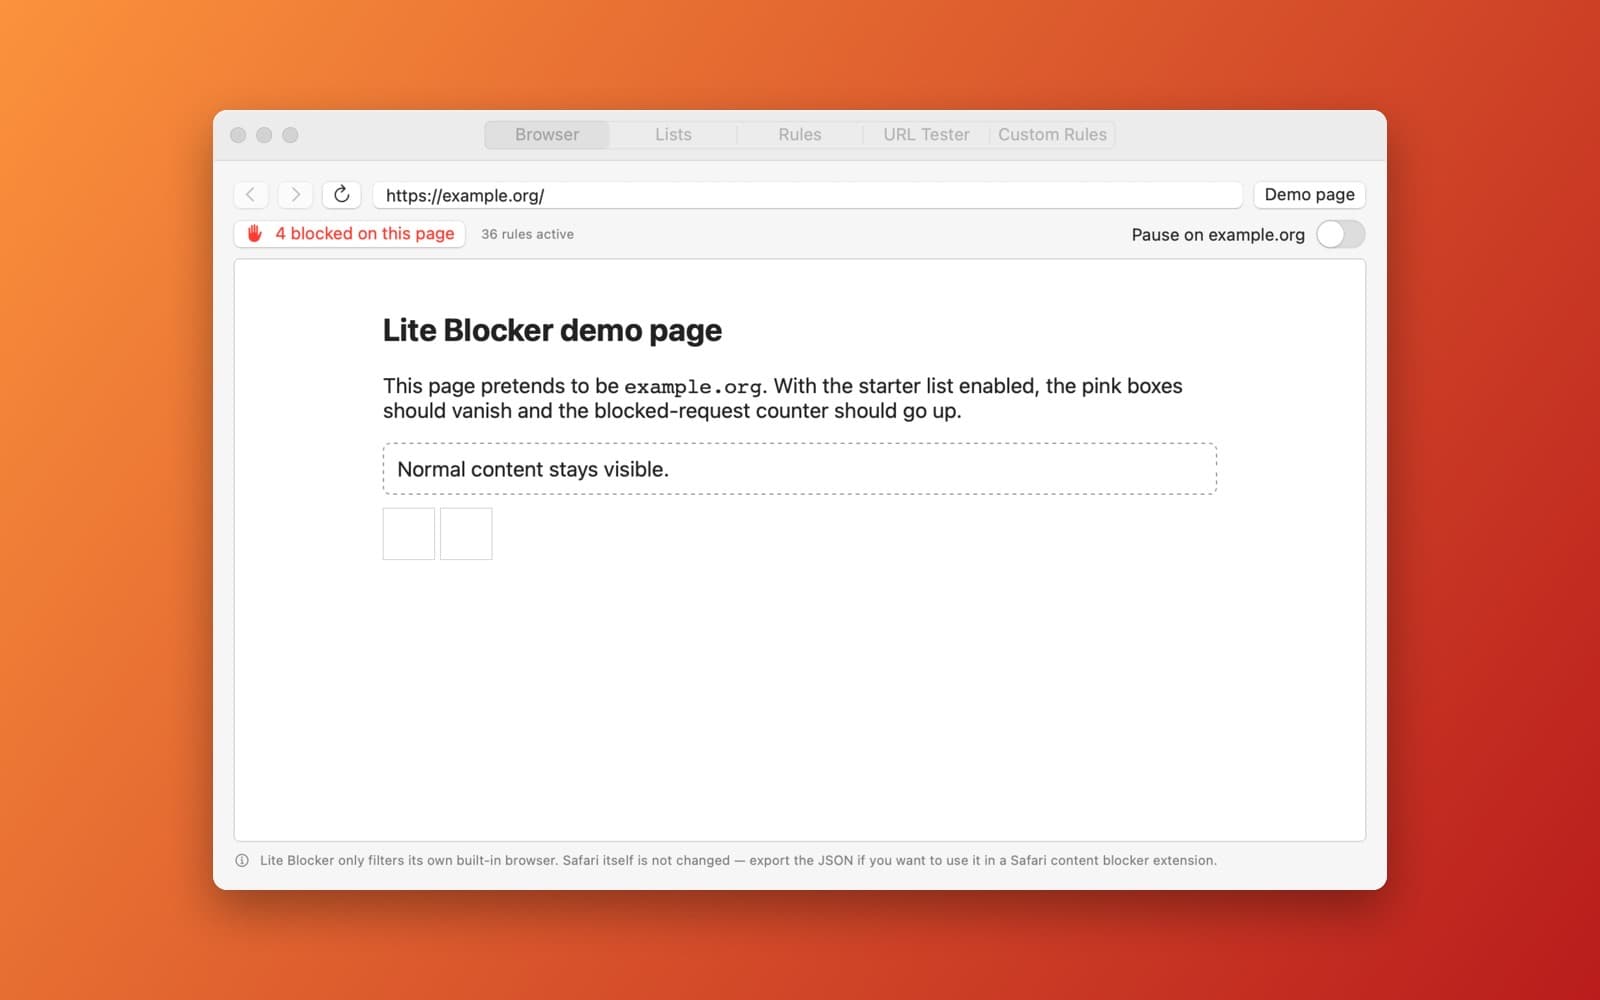Click the 'Normal content stays visible.' box

coord(800,469)
